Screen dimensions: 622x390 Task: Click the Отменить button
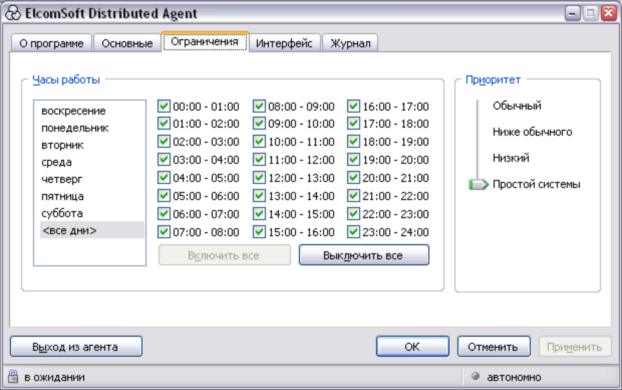click(x=493, y=347)
